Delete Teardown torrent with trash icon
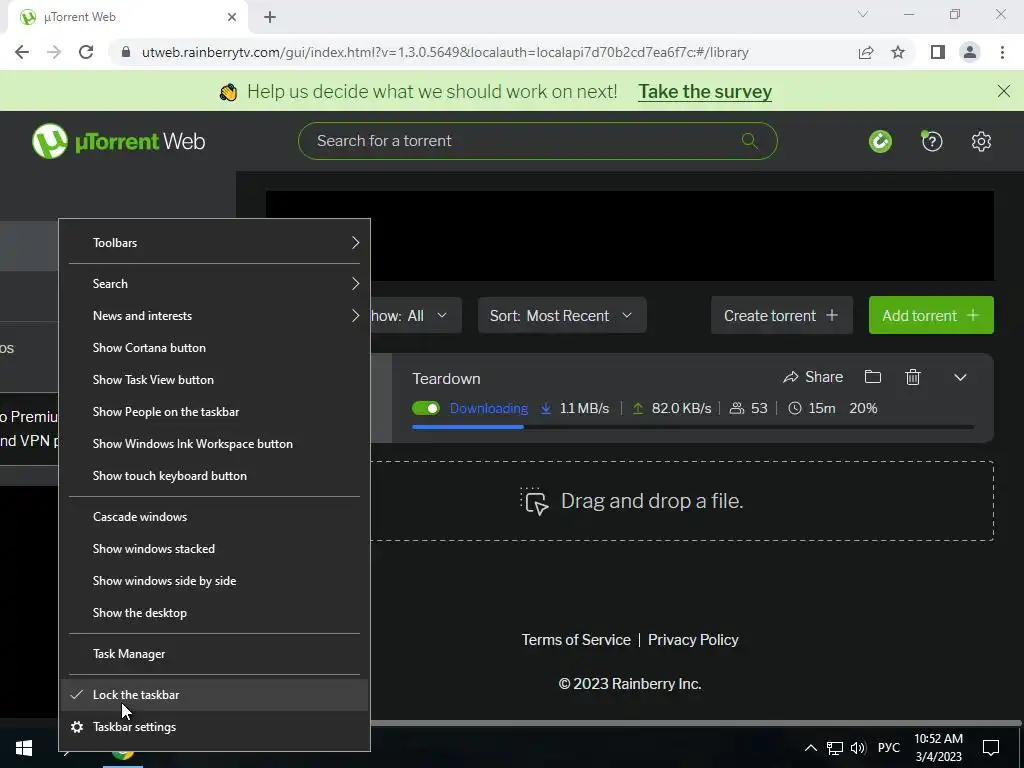The width and height of the screenshot is (1024, 768). (x=913, y=377)
